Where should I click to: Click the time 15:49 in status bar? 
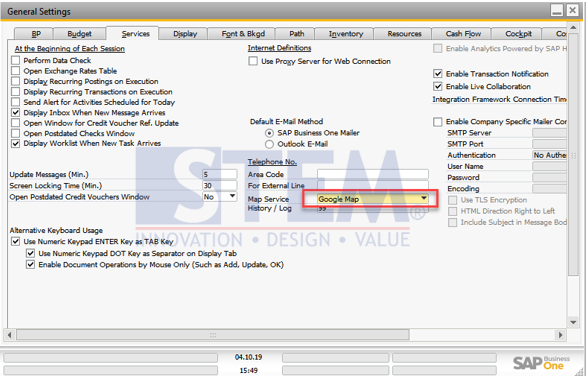(248, 371)
